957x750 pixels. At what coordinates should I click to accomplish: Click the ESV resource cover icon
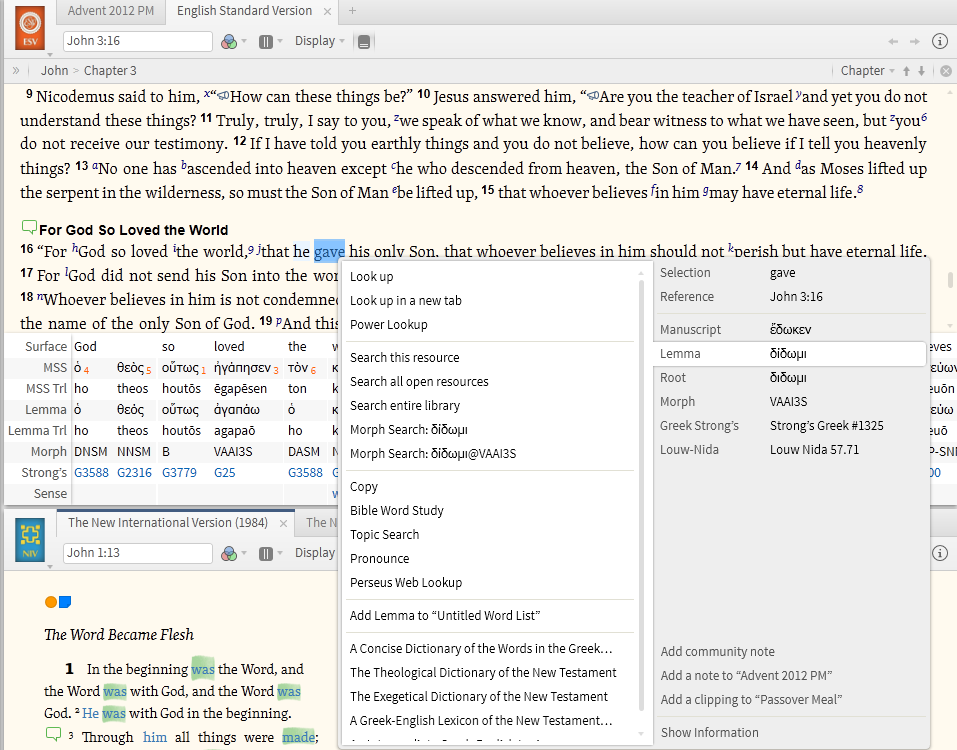click(30, 28)
